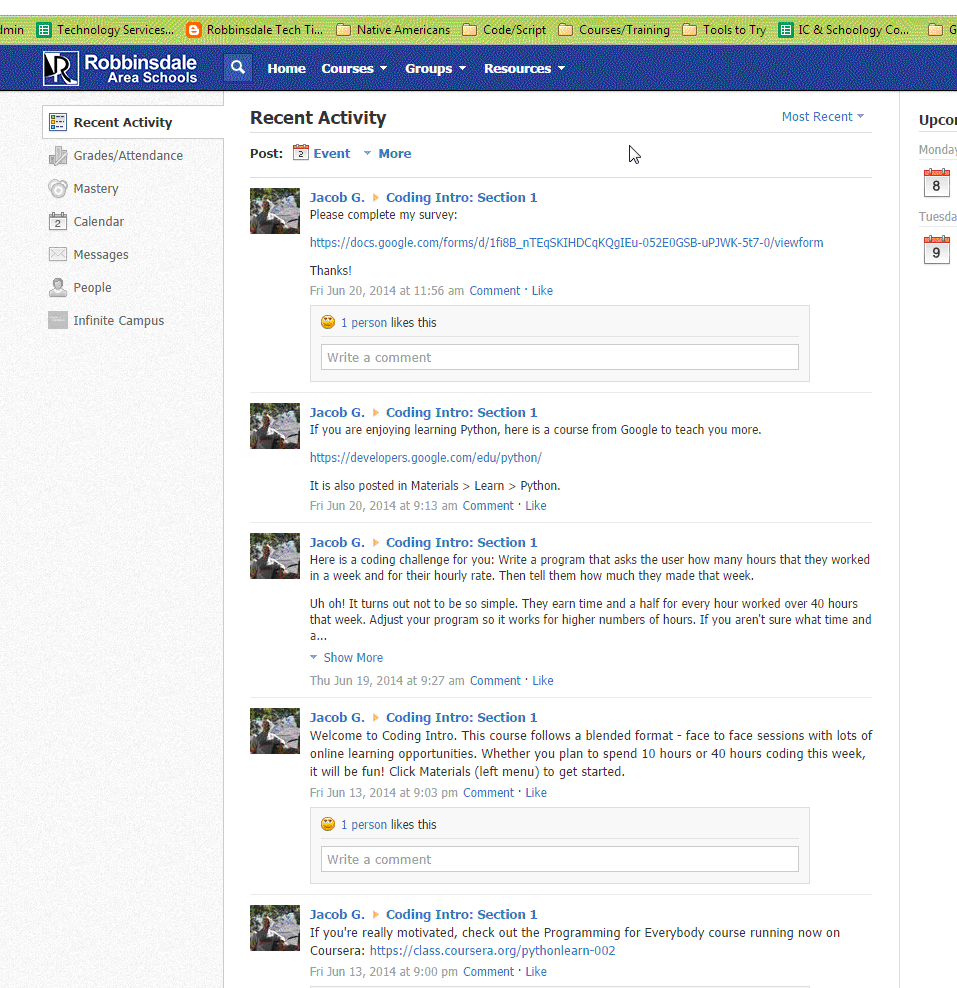
Task: Open the Coursera pythonlearn-002 link
Action: tap(492, 950)
